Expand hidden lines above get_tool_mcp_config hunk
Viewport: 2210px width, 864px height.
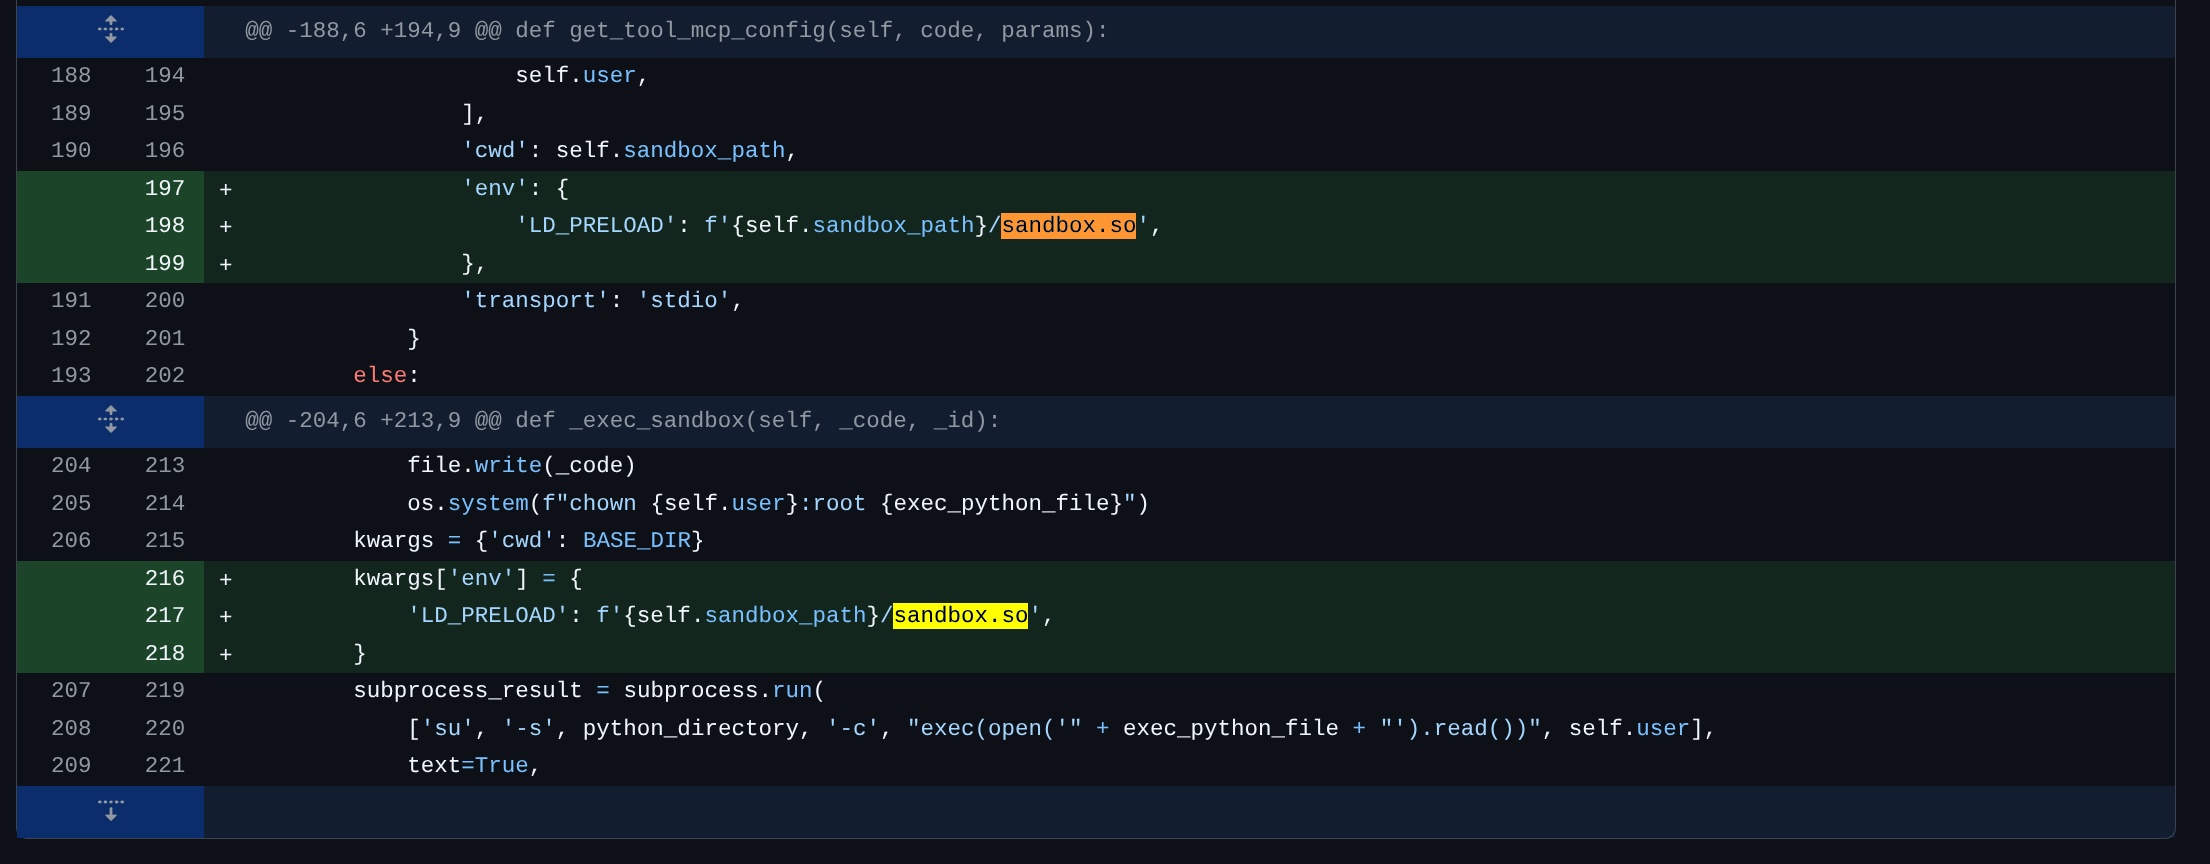pos(110,30)
